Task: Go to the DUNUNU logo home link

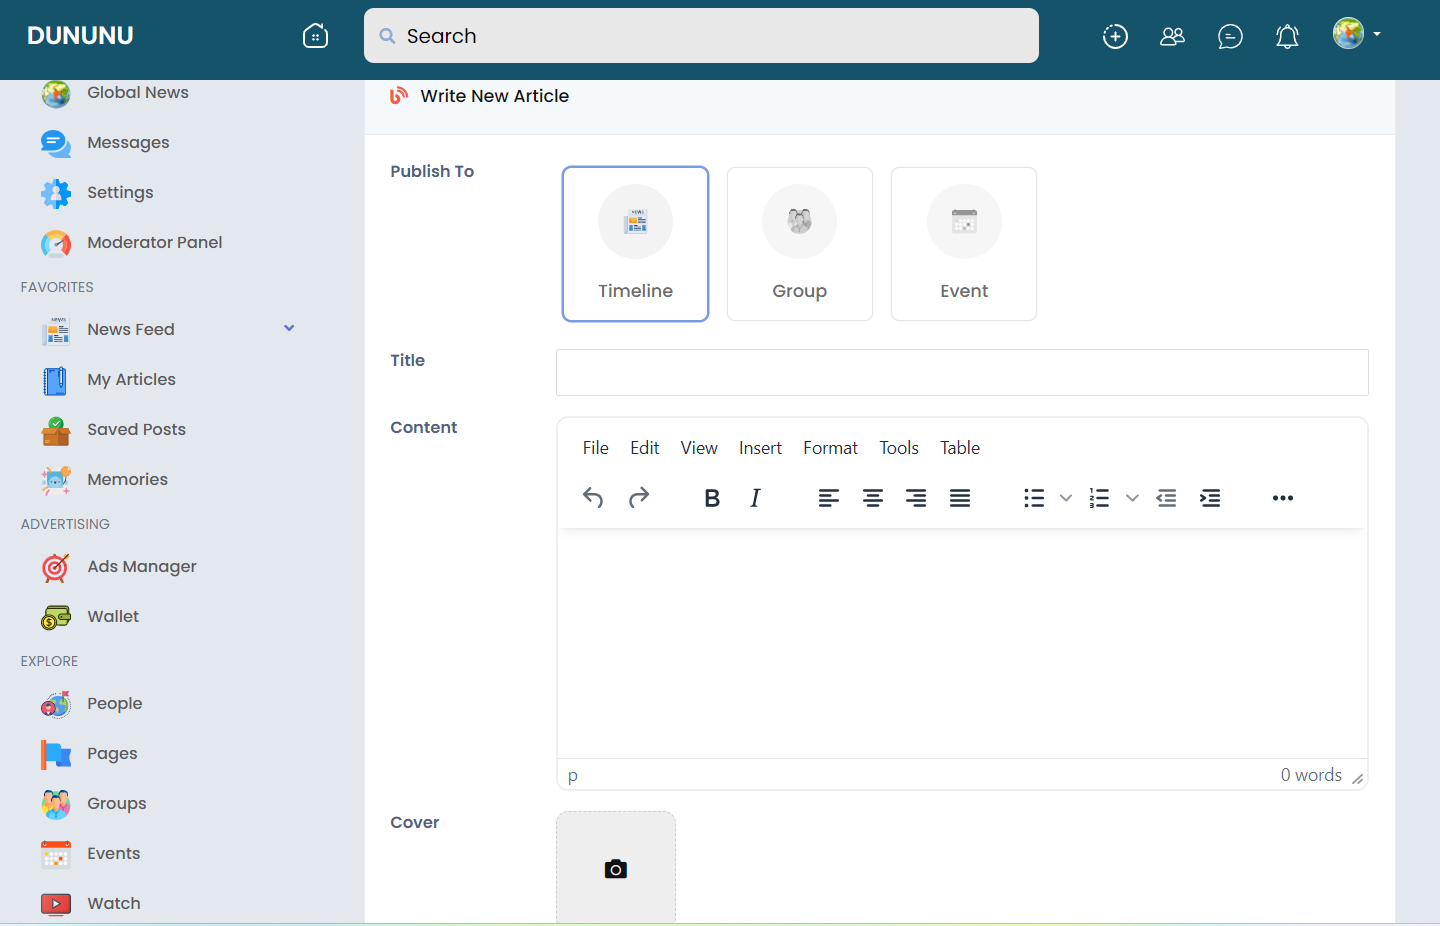Action: [80, 36]
